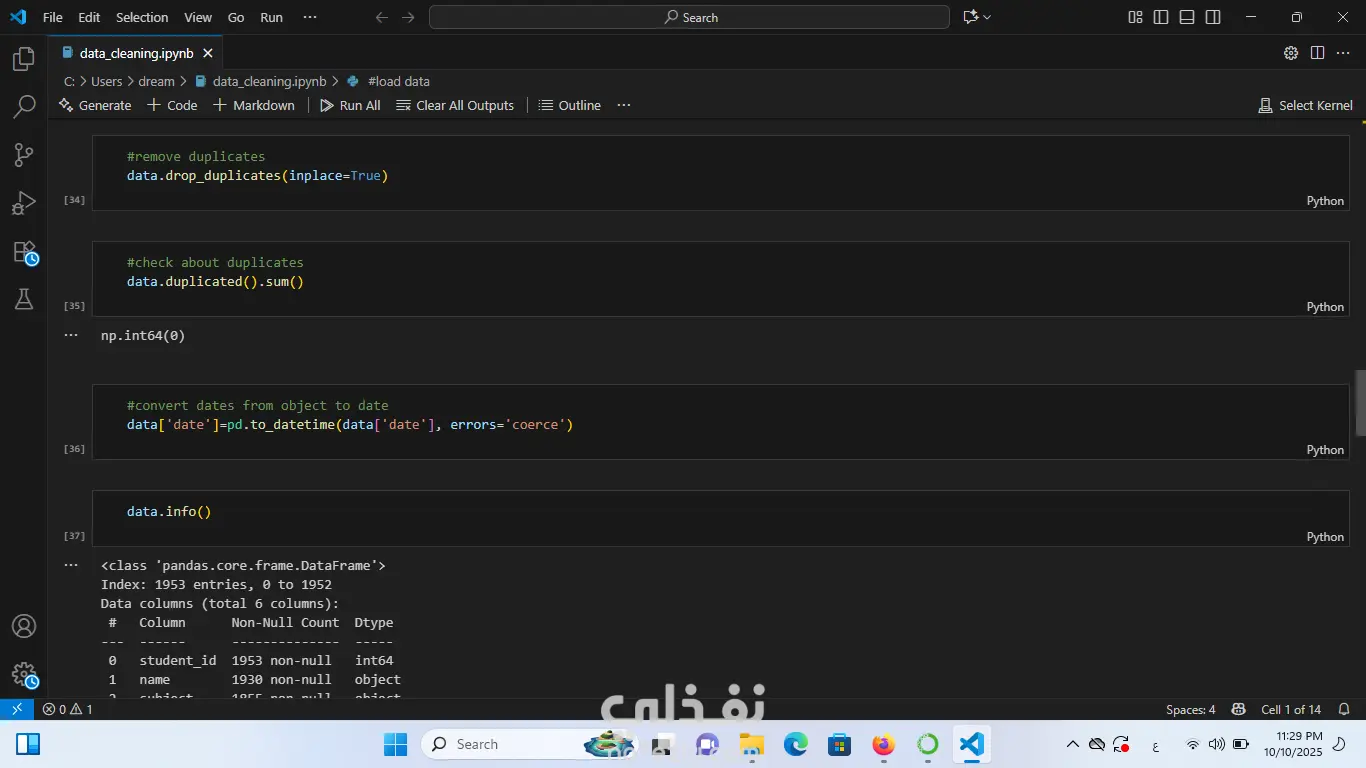Open the Python language picker of the data.info() cell
The height and width of the screenshot is (768, 1366).
click(1325, 537)
